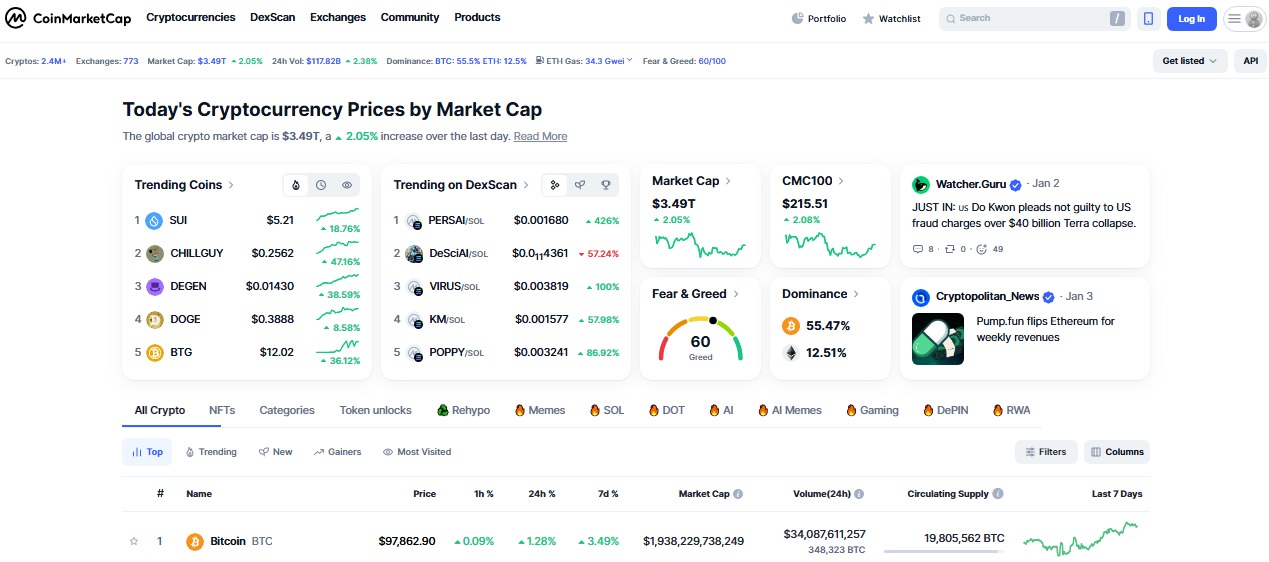
Task: Switch to the NFTs tab
Action: (222, 410)
